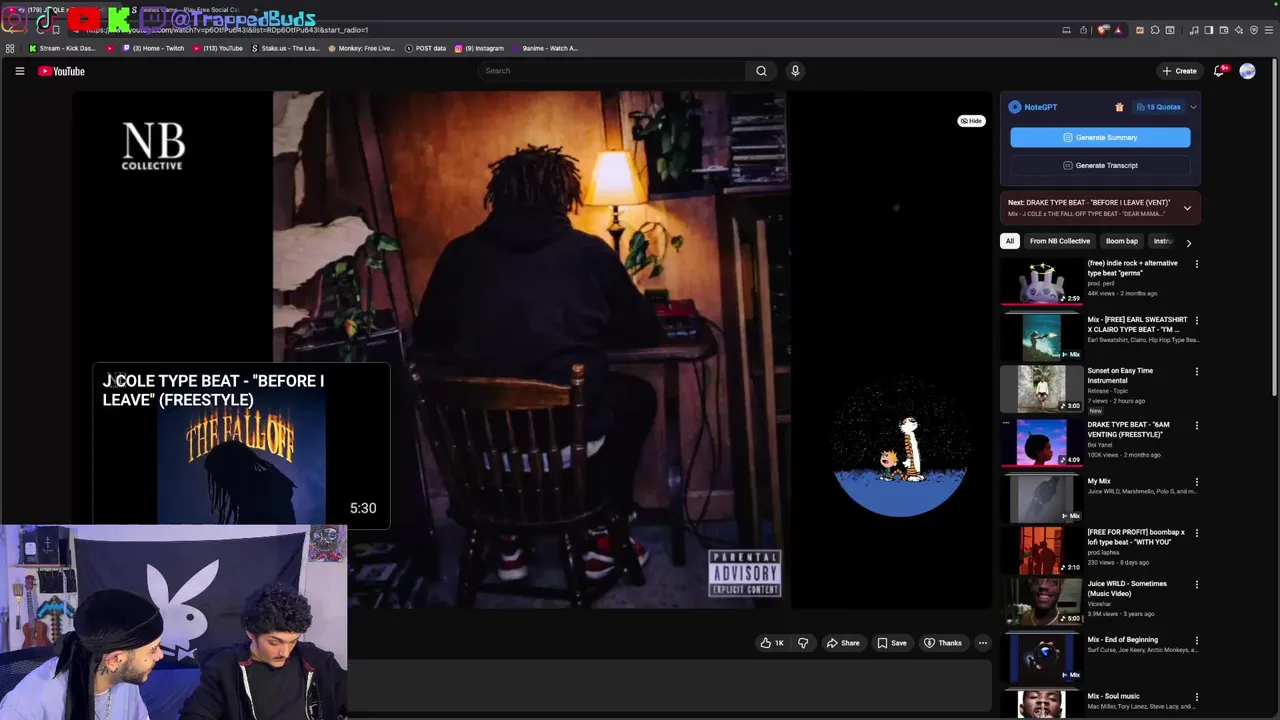Click the YouTube search input field
The height and width of the screenshot is (720, 1280).
click(611, 71)
